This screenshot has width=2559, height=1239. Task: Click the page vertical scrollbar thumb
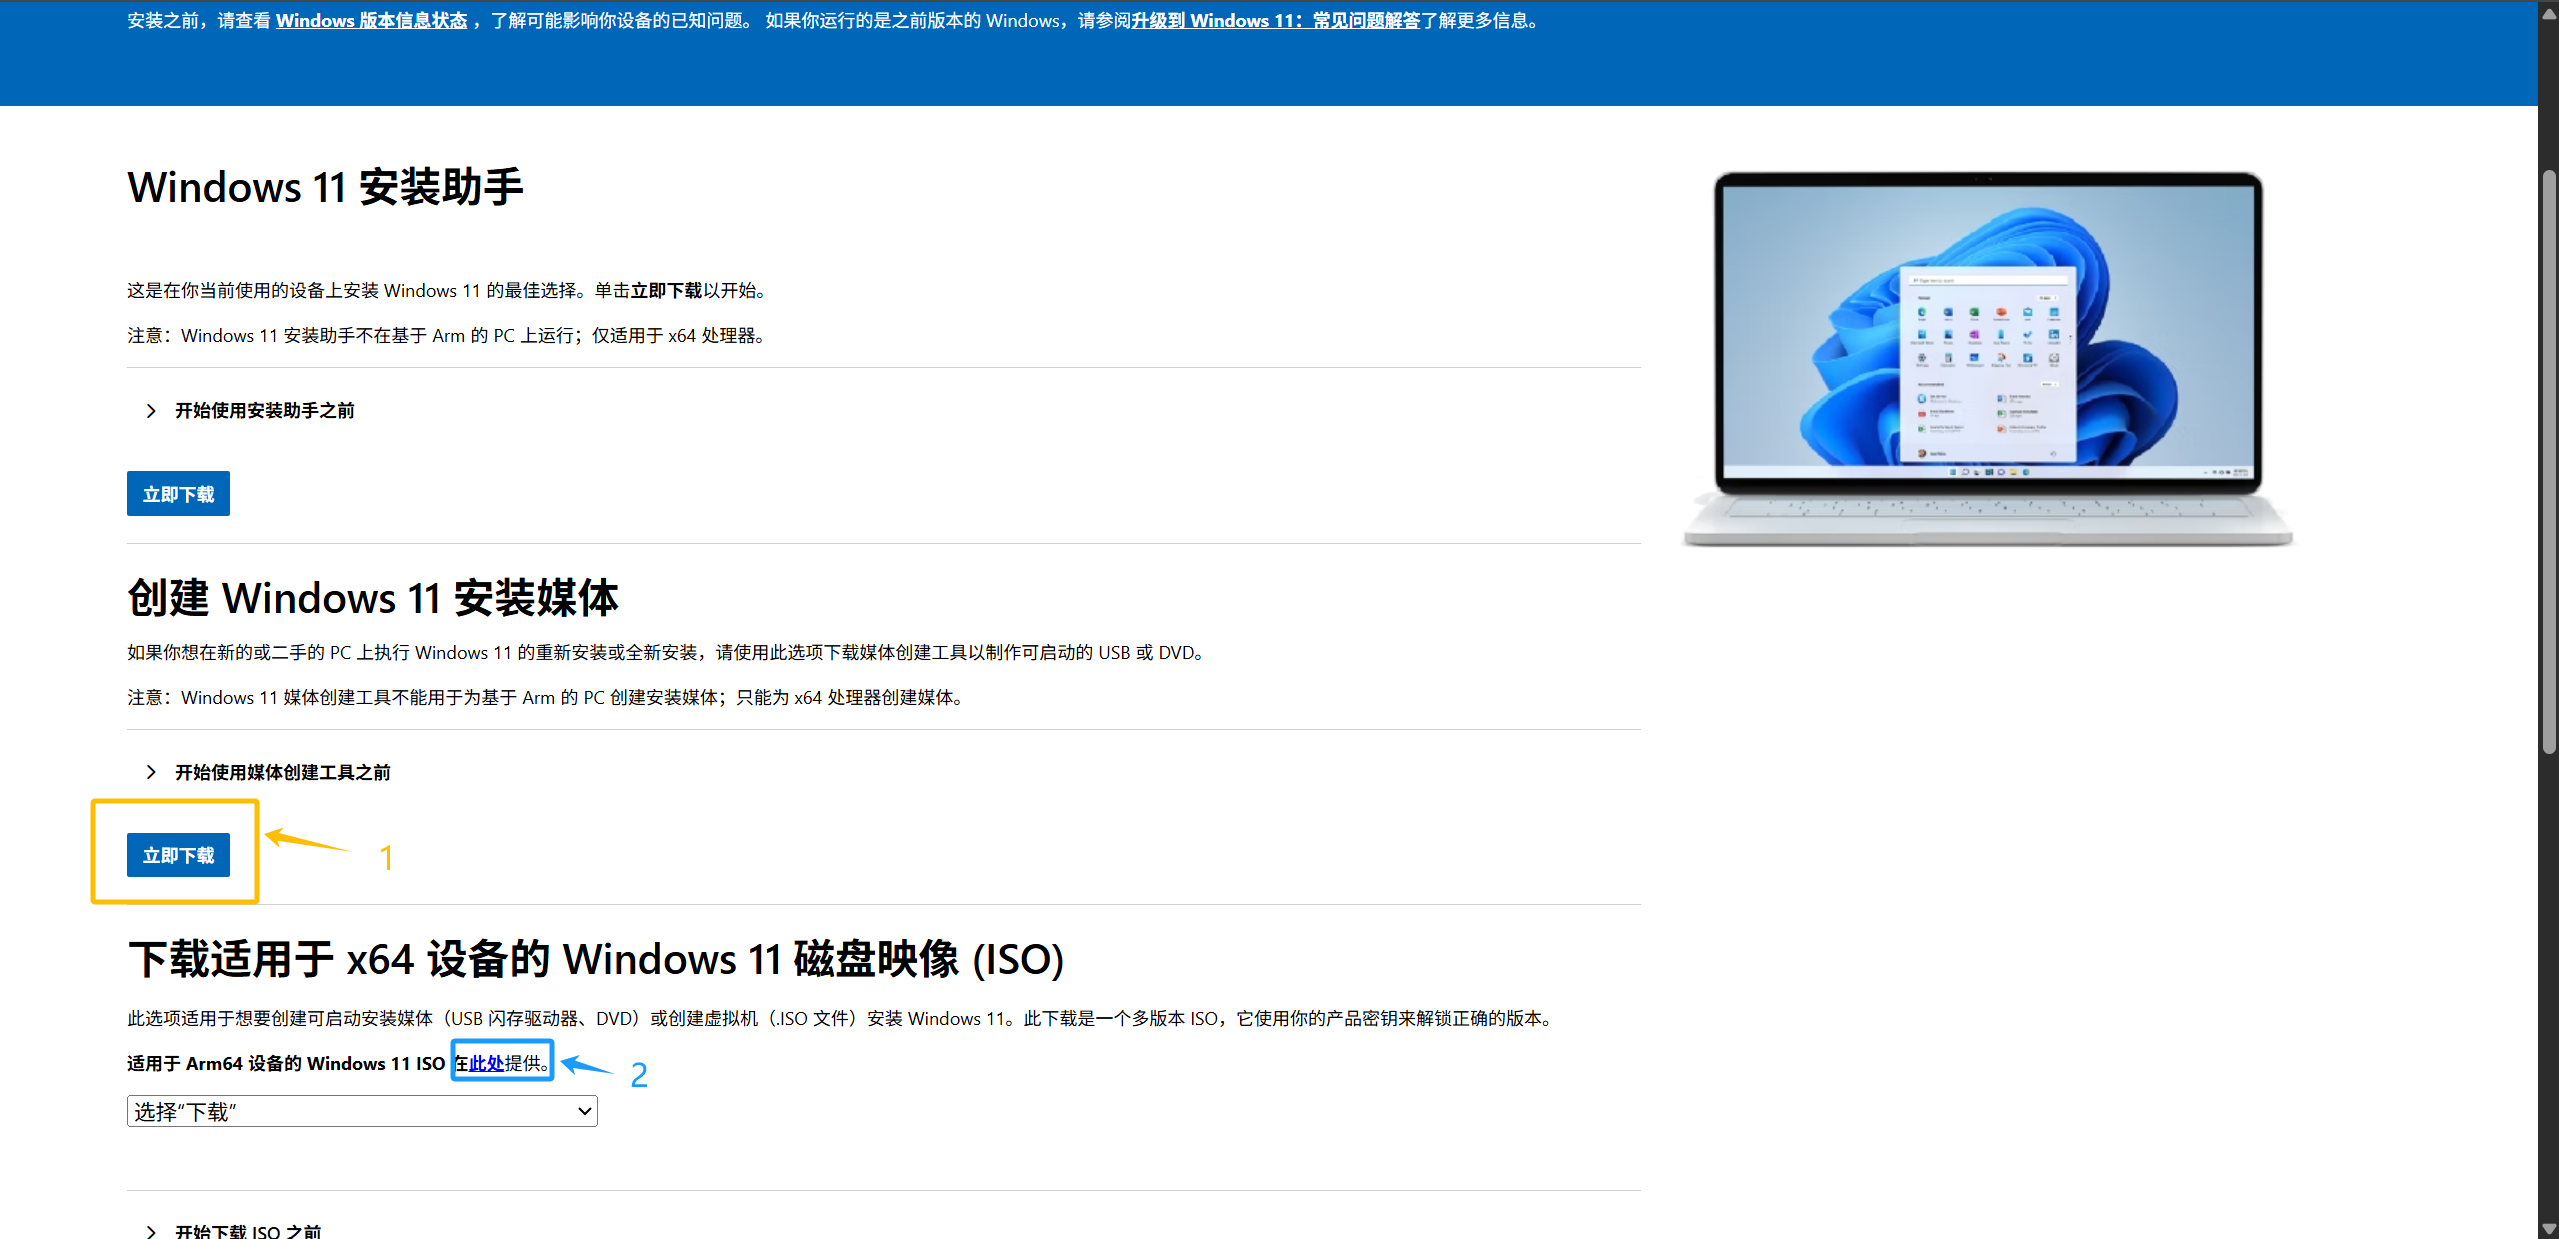coord(2549,462)
